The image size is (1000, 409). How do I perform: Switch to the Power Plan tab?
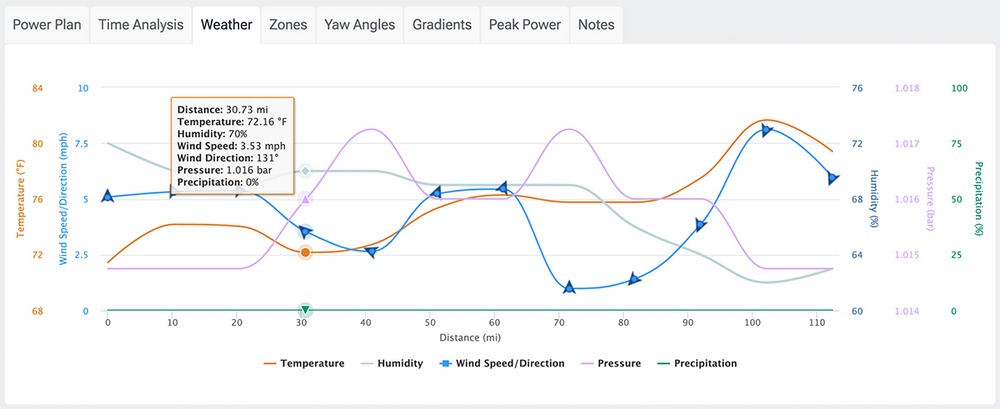point(46,25)
